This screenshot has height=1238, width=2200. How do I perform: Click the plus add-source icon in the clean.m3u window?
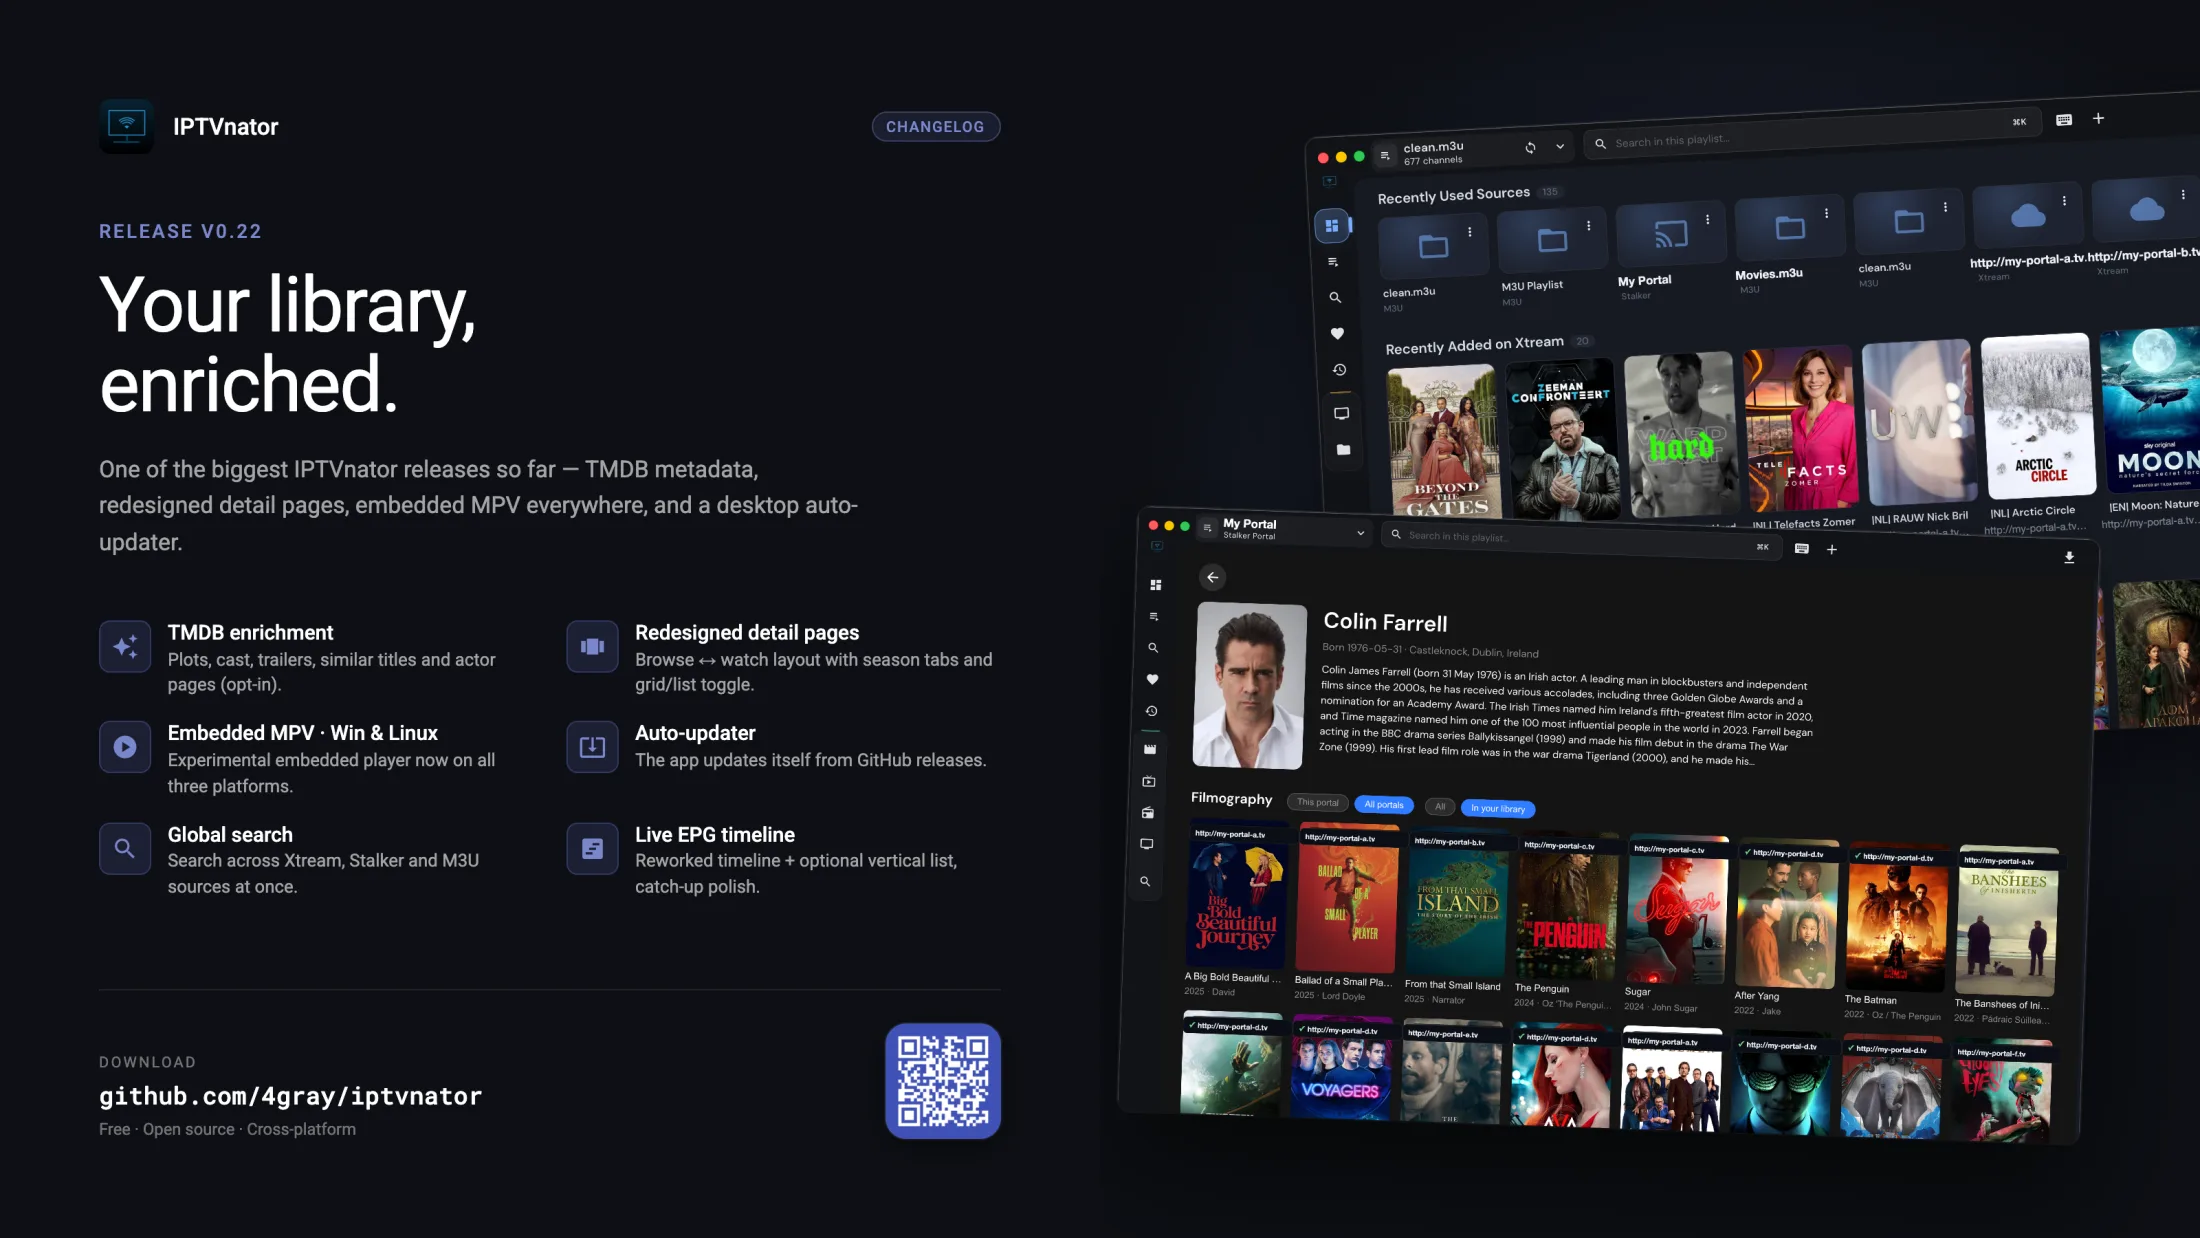2098,118
